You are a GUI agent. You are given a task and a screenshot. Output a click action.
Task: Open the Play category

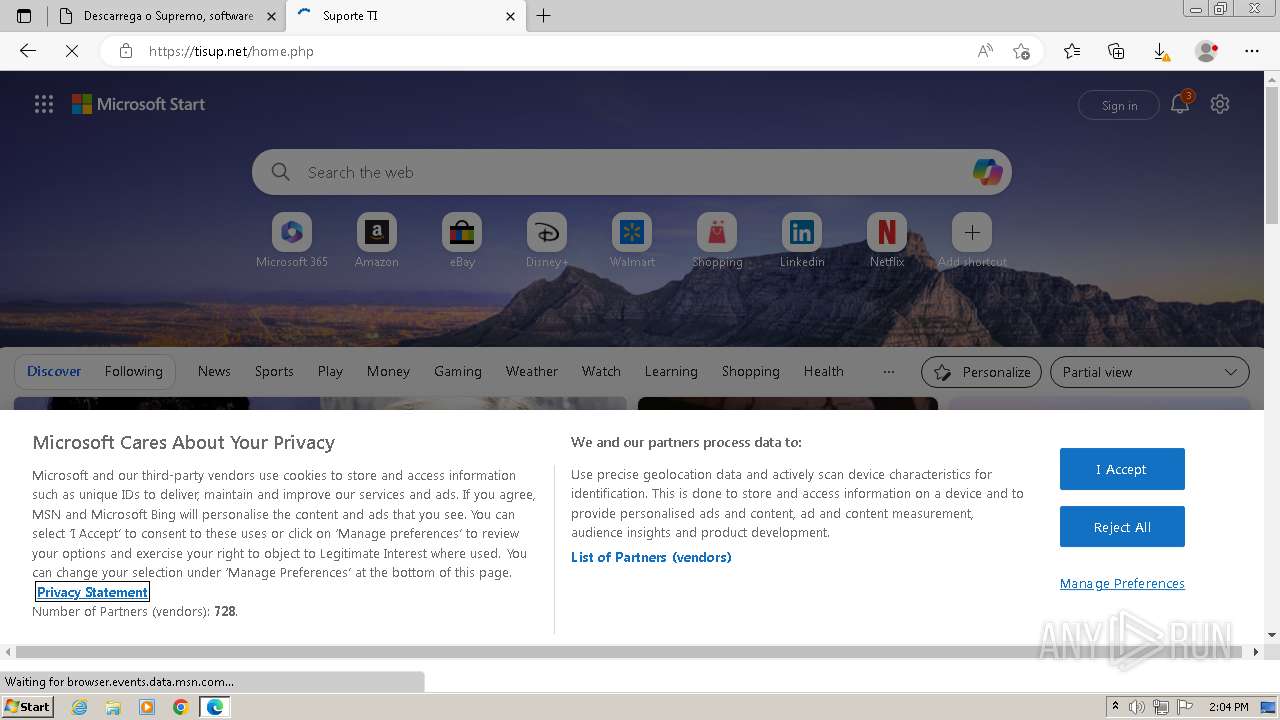[x=330, y=371]
